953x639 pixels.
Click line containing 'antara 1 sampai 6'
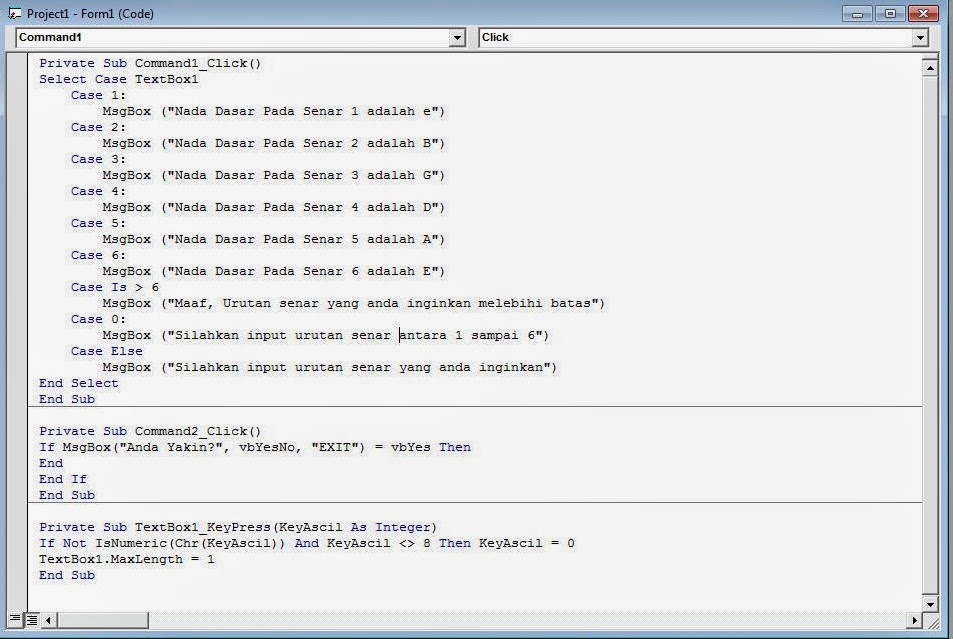326,335
